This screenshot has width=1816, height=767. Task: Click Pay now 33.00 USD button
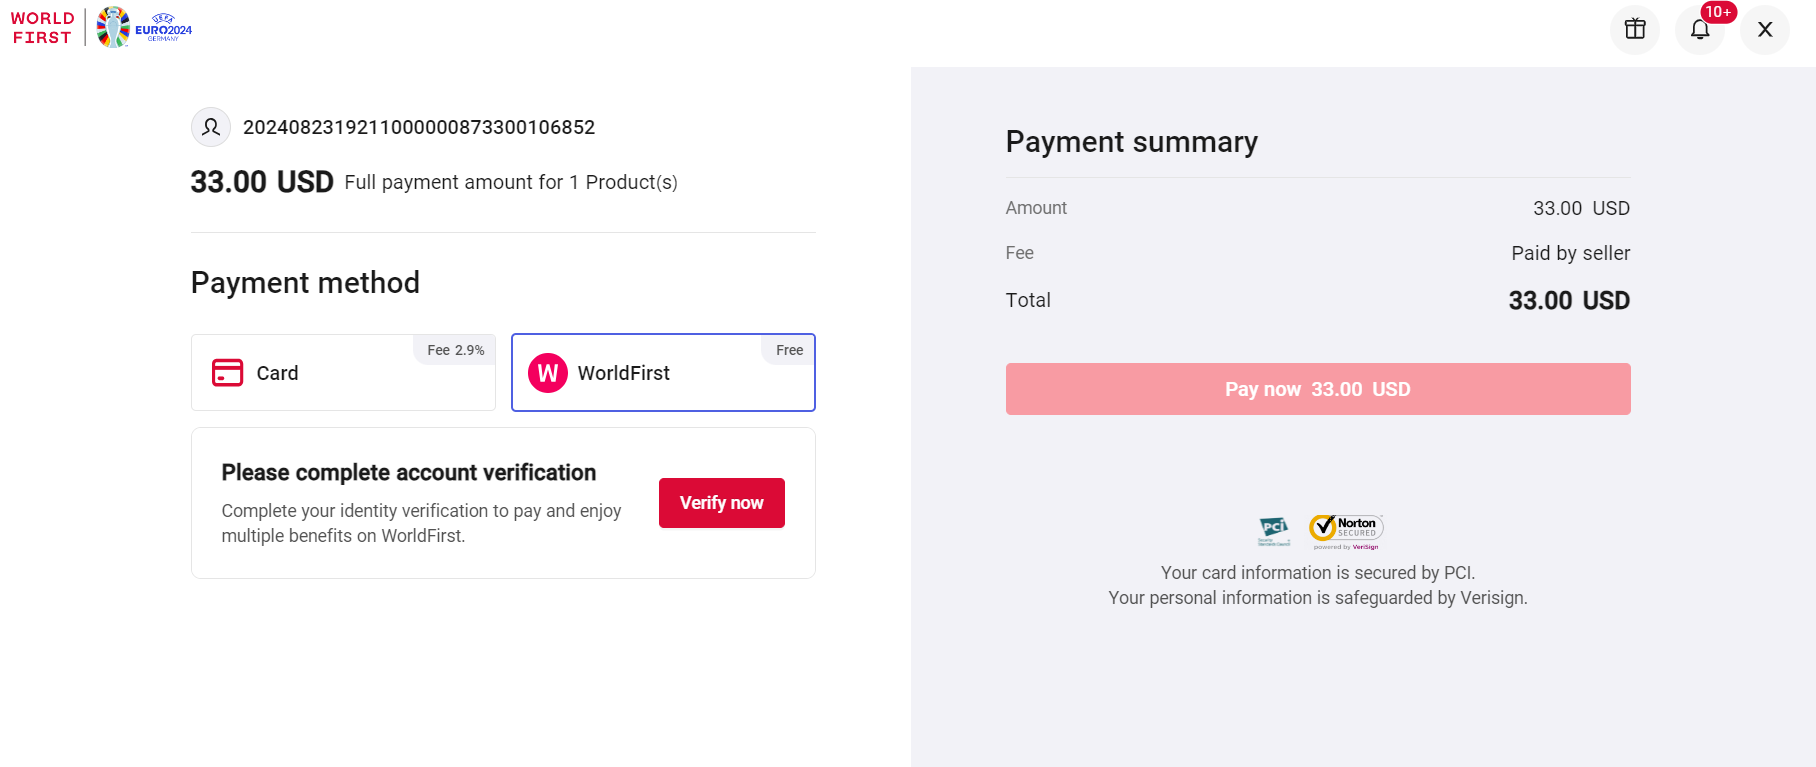[1318, 389]
